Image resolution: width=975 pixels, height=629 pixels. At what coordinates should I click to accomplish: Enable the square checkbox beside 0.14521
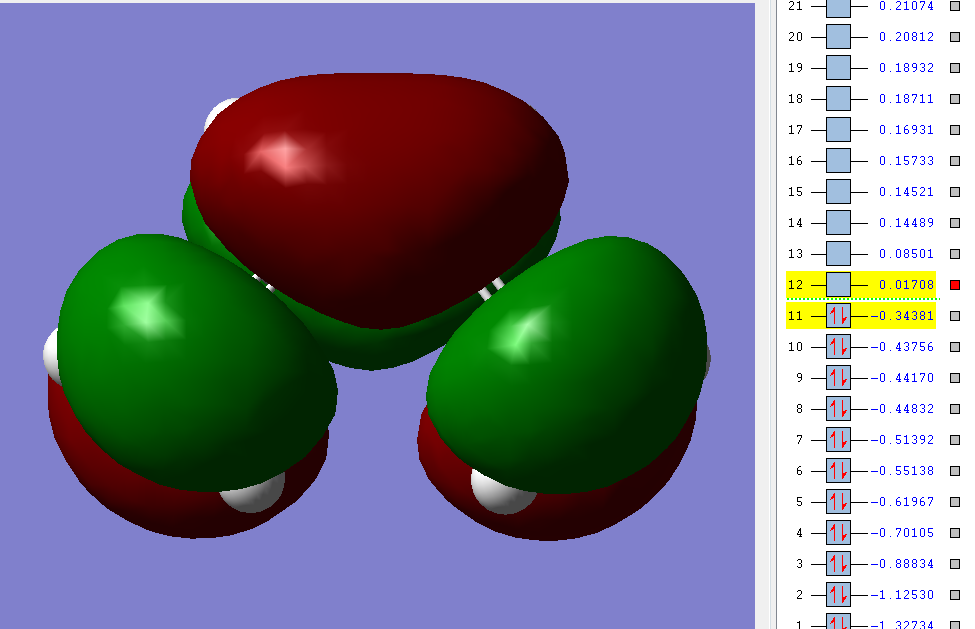pyautogui.click(x=955, y=191)
